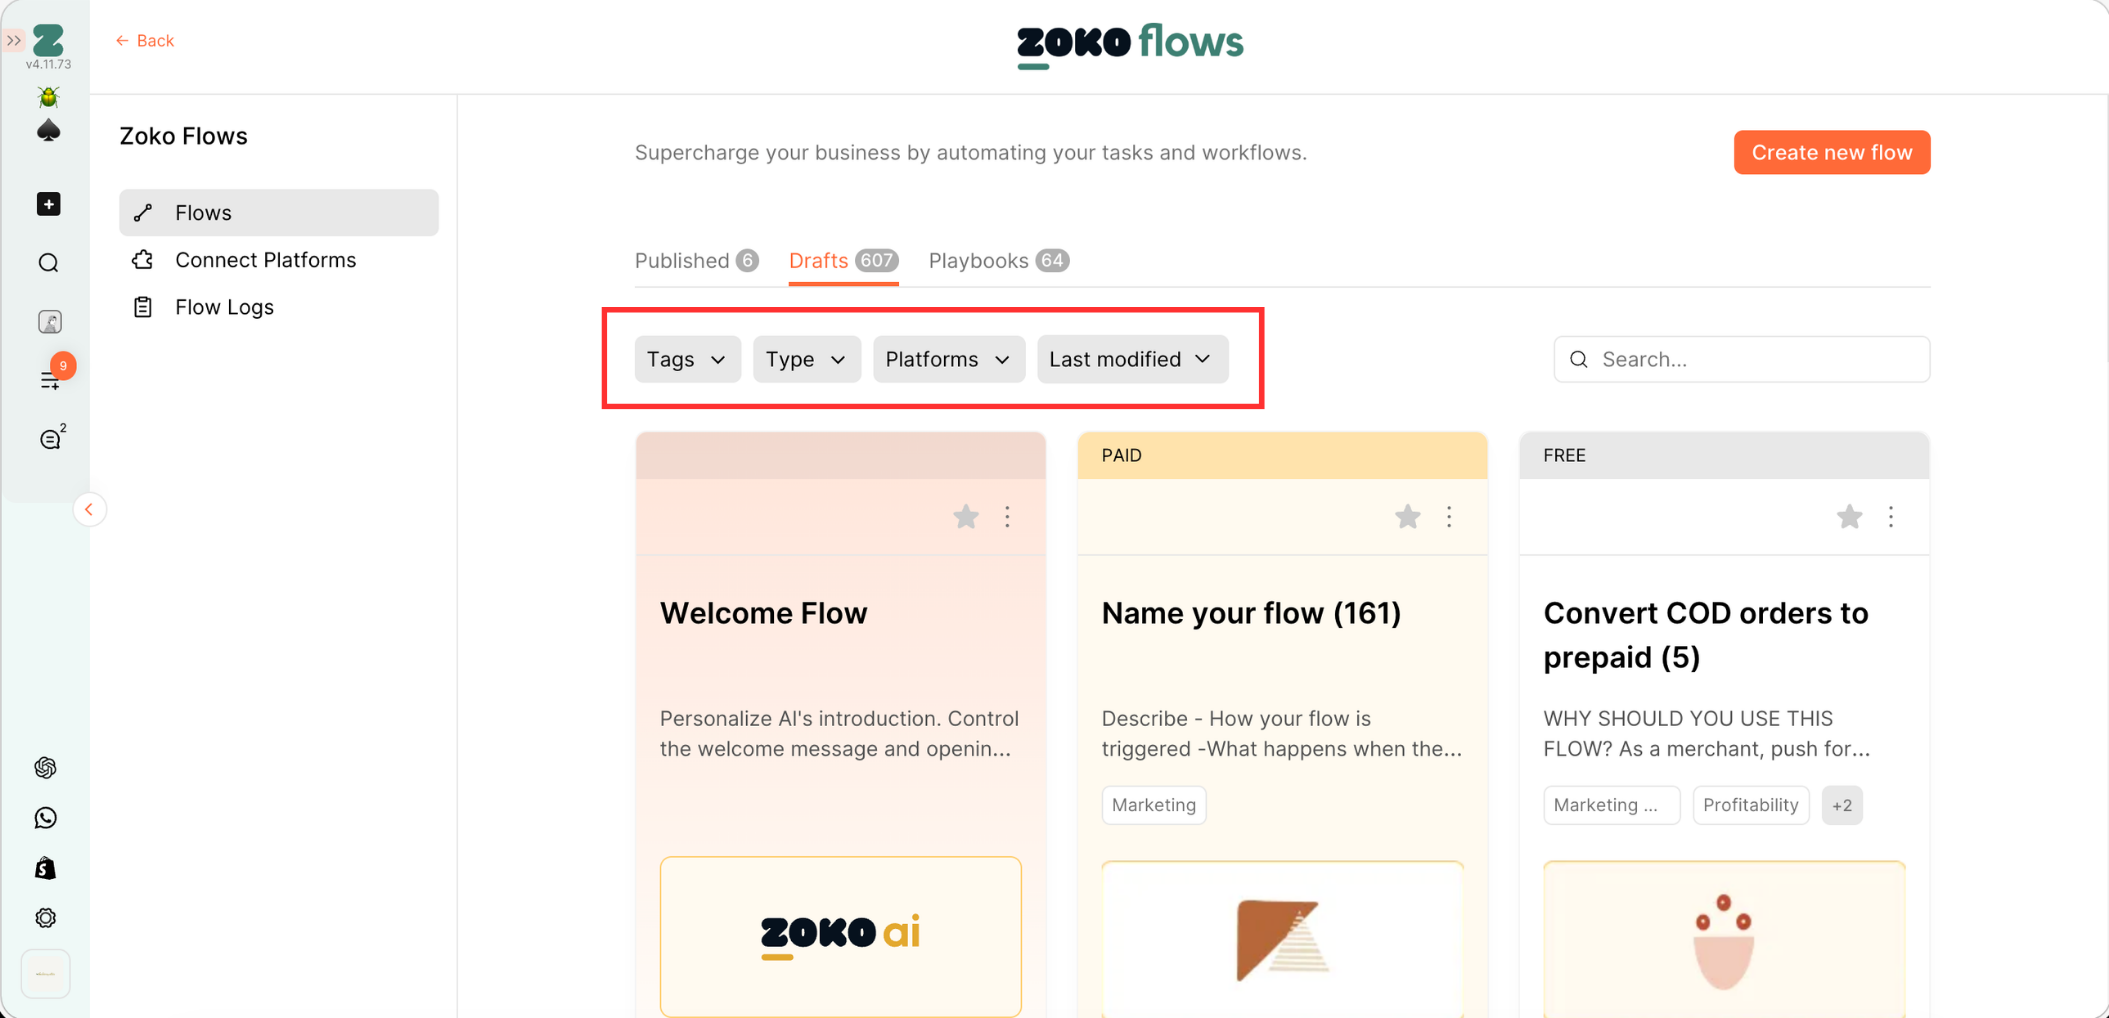The image size is (2109, 1018).
Task: Click the Search flows input field
Action: point(1742,359)
